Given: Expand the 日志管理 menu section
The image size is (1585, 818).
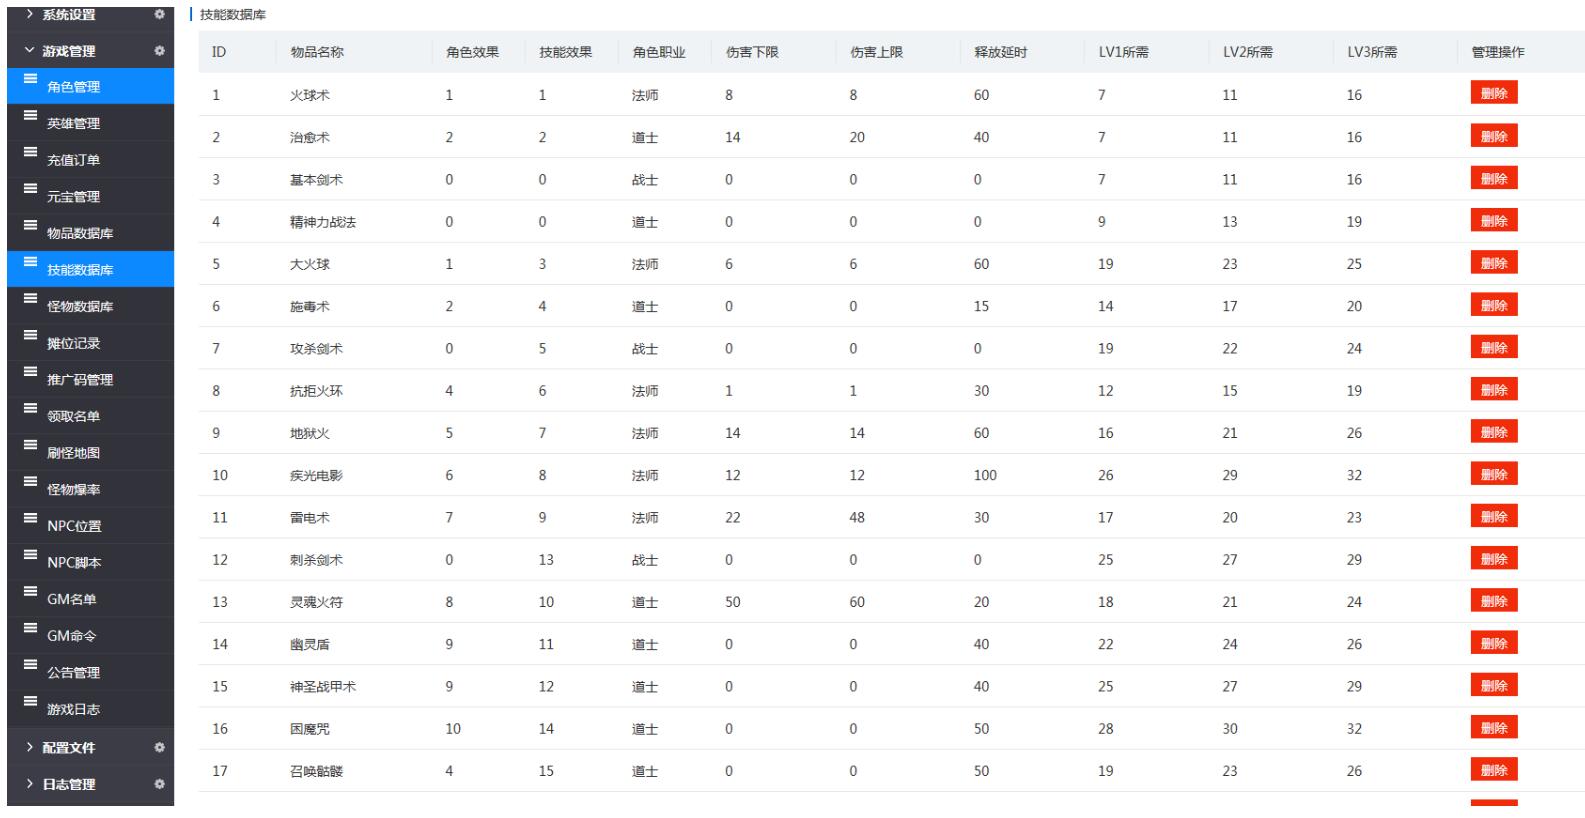Looking at the screenshot, I should point(68,784).
